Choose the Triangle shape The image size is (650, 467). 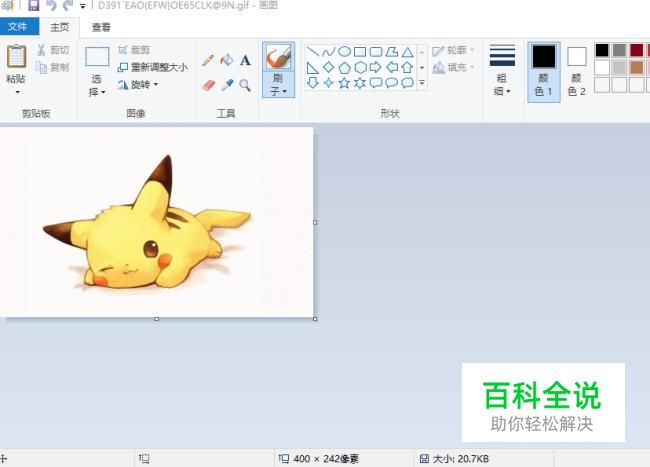coord(407,52)
